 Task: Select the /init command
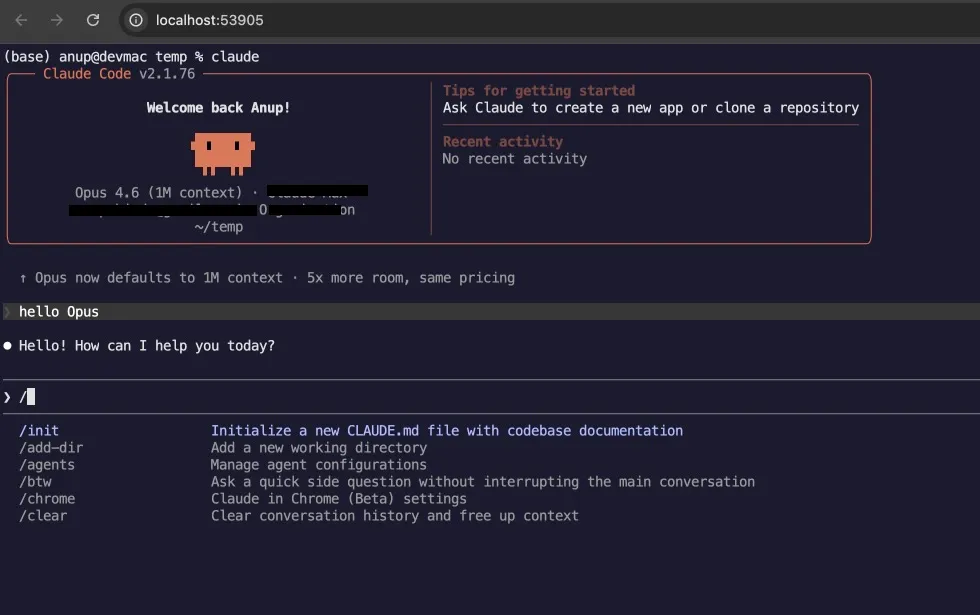[x=39, y=431]
